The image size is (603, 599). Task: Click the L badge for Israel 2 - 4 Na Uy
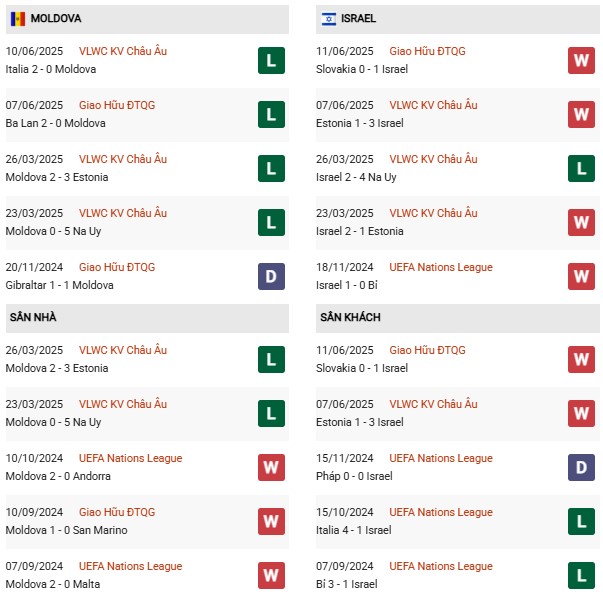pyautogui.click(x=581, y=169)
